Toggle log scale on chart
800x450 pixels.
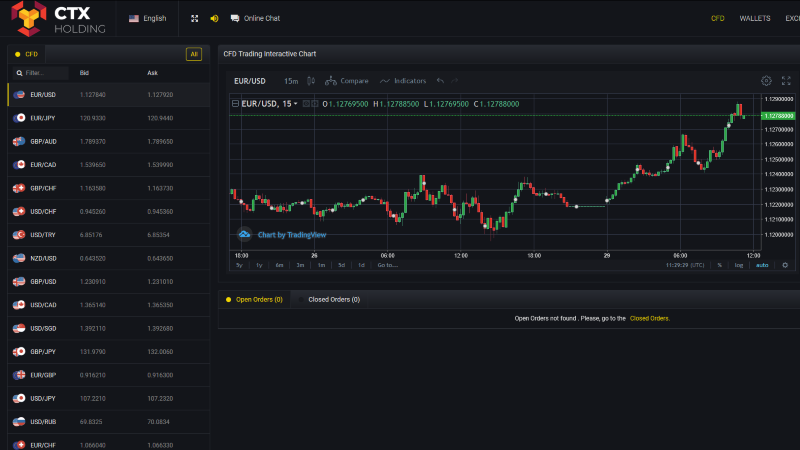[x=739, y=265]
